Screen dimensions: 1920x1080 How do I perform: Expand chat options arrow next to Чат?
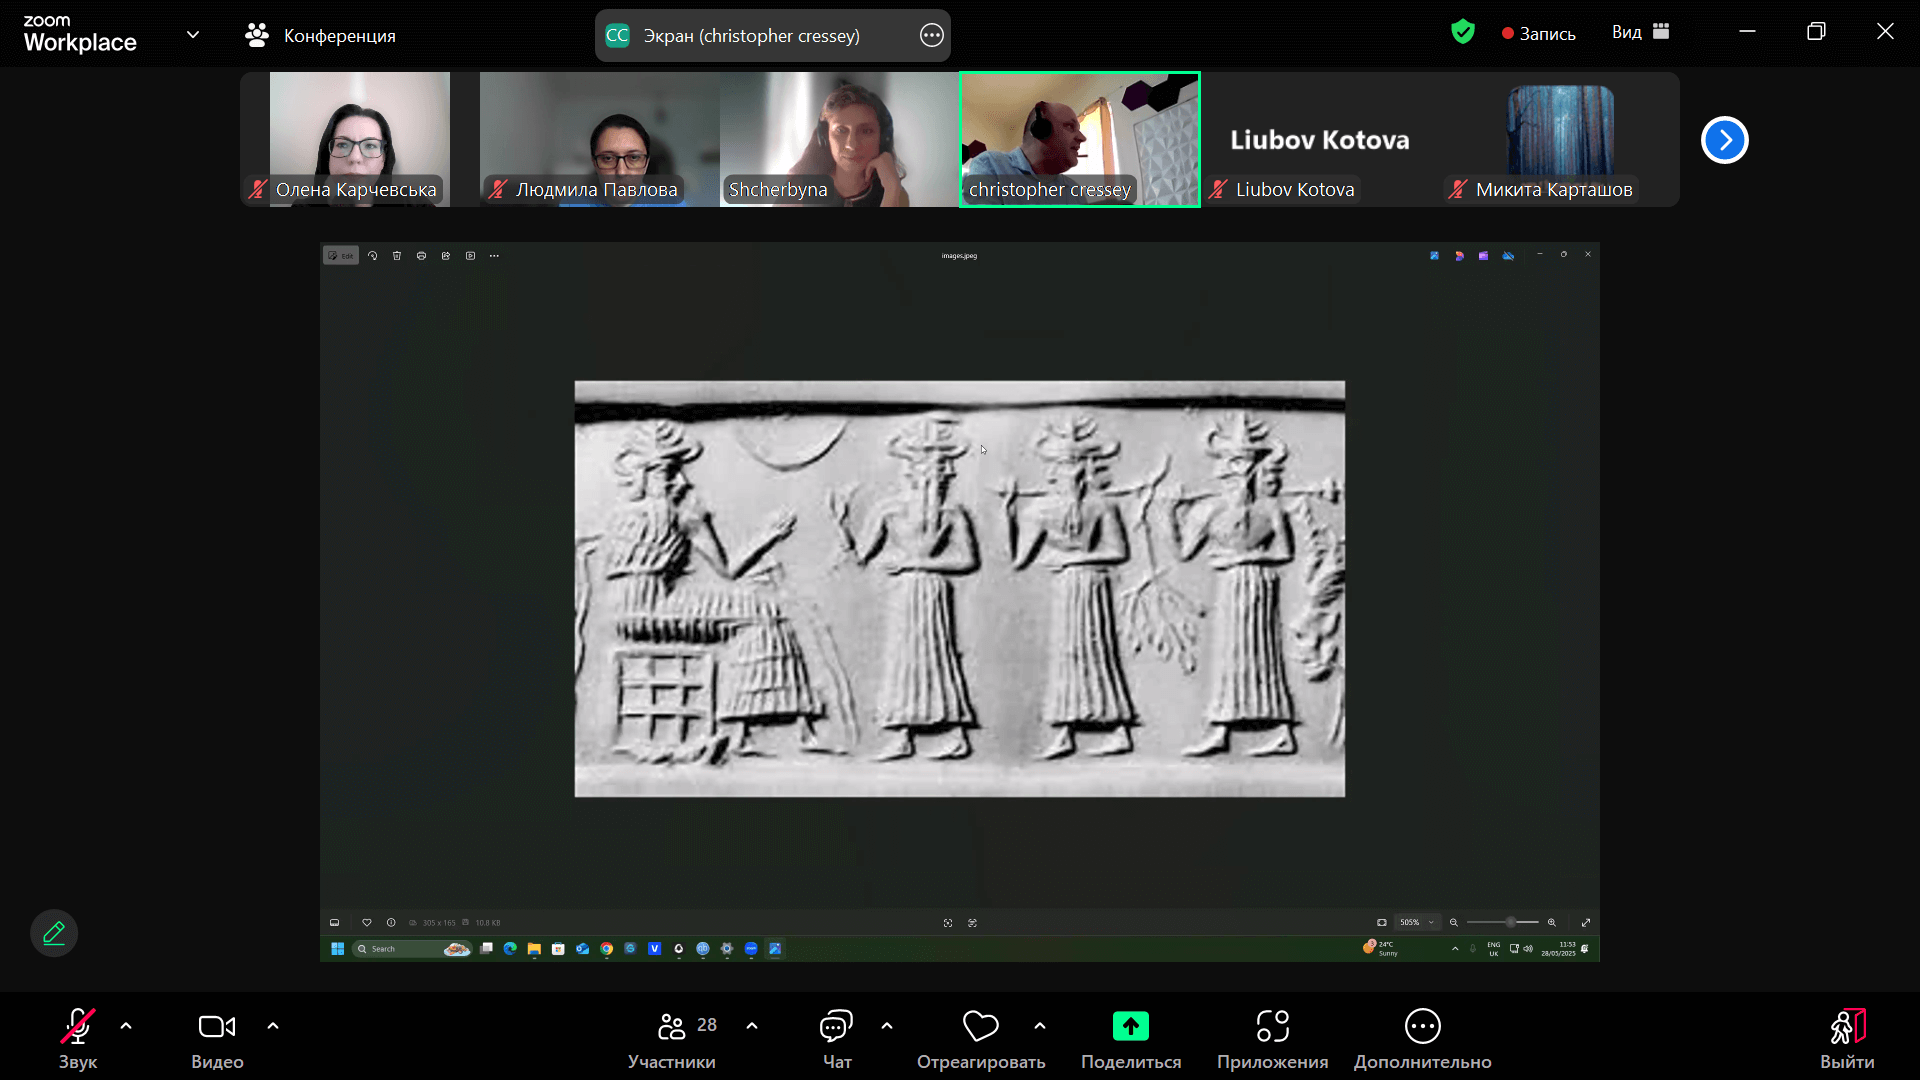887,1026
